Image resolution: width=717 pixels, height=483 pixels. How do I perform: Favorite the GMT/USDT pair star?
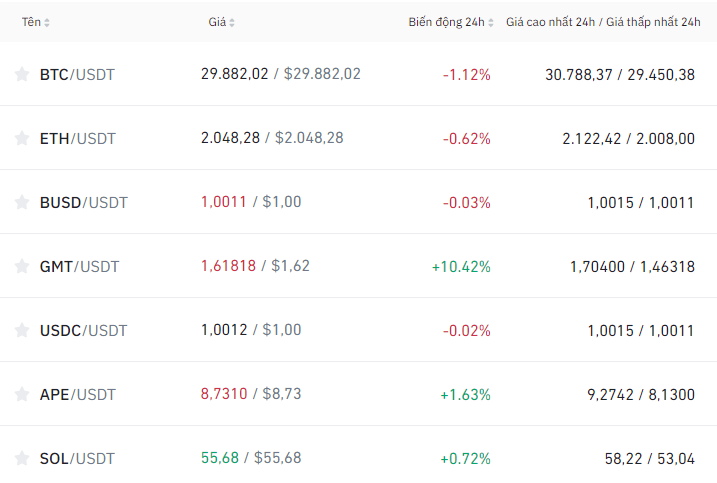(21, 266)
